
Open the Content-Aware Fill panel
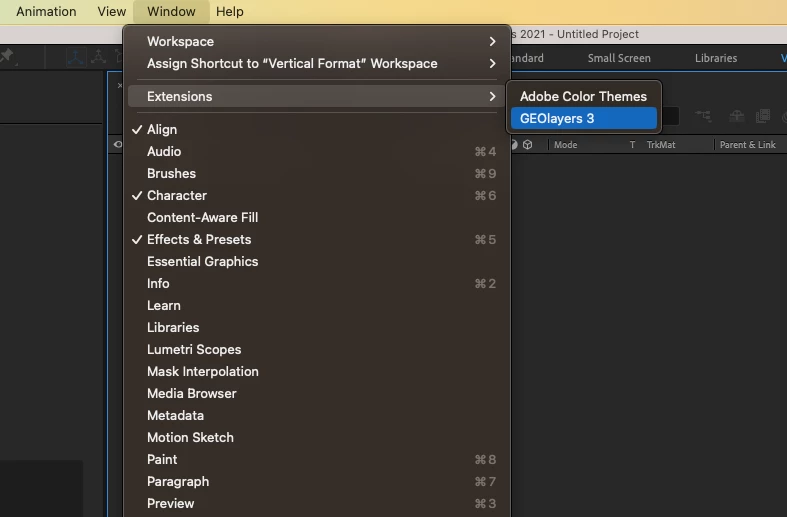(x=316, y=217)
